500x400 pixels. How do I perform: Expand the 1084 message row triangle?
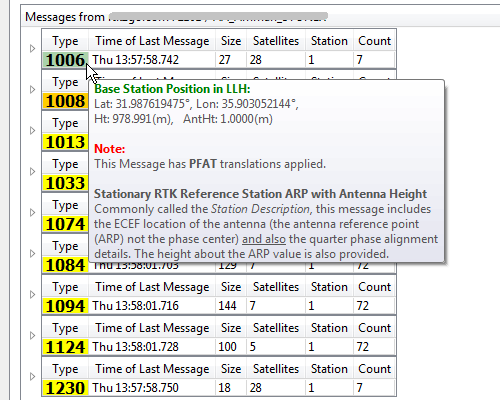pos(32,254)
